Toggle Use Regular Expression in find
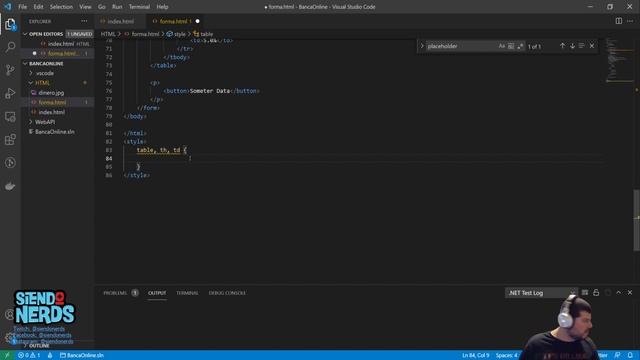The height and width of the screenshot is (360, 640). tap(520, 46)
